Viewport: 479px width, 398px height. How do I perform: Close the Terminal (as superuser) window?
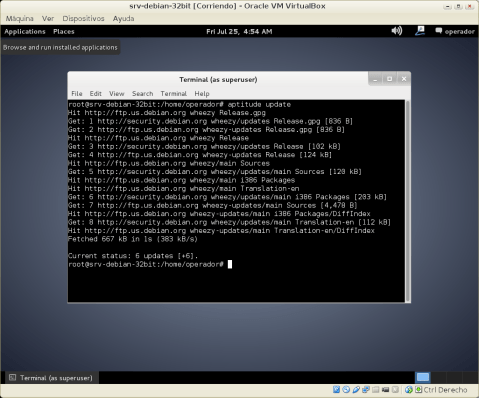click(404, 79)
